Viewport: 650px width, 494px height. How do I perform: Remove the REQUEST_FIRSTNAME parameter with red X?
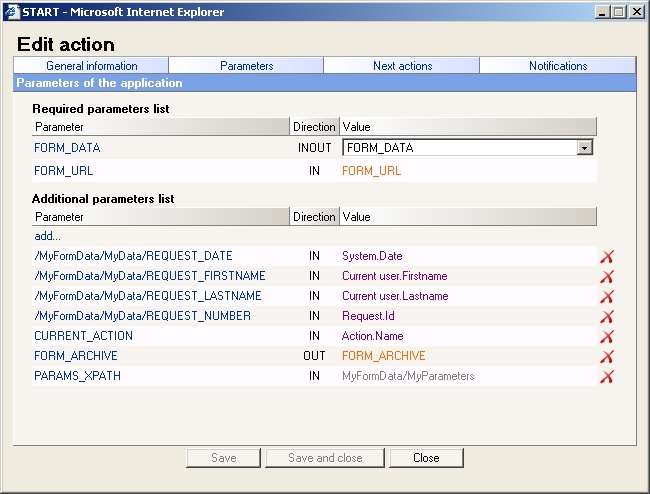click(606, 277)
